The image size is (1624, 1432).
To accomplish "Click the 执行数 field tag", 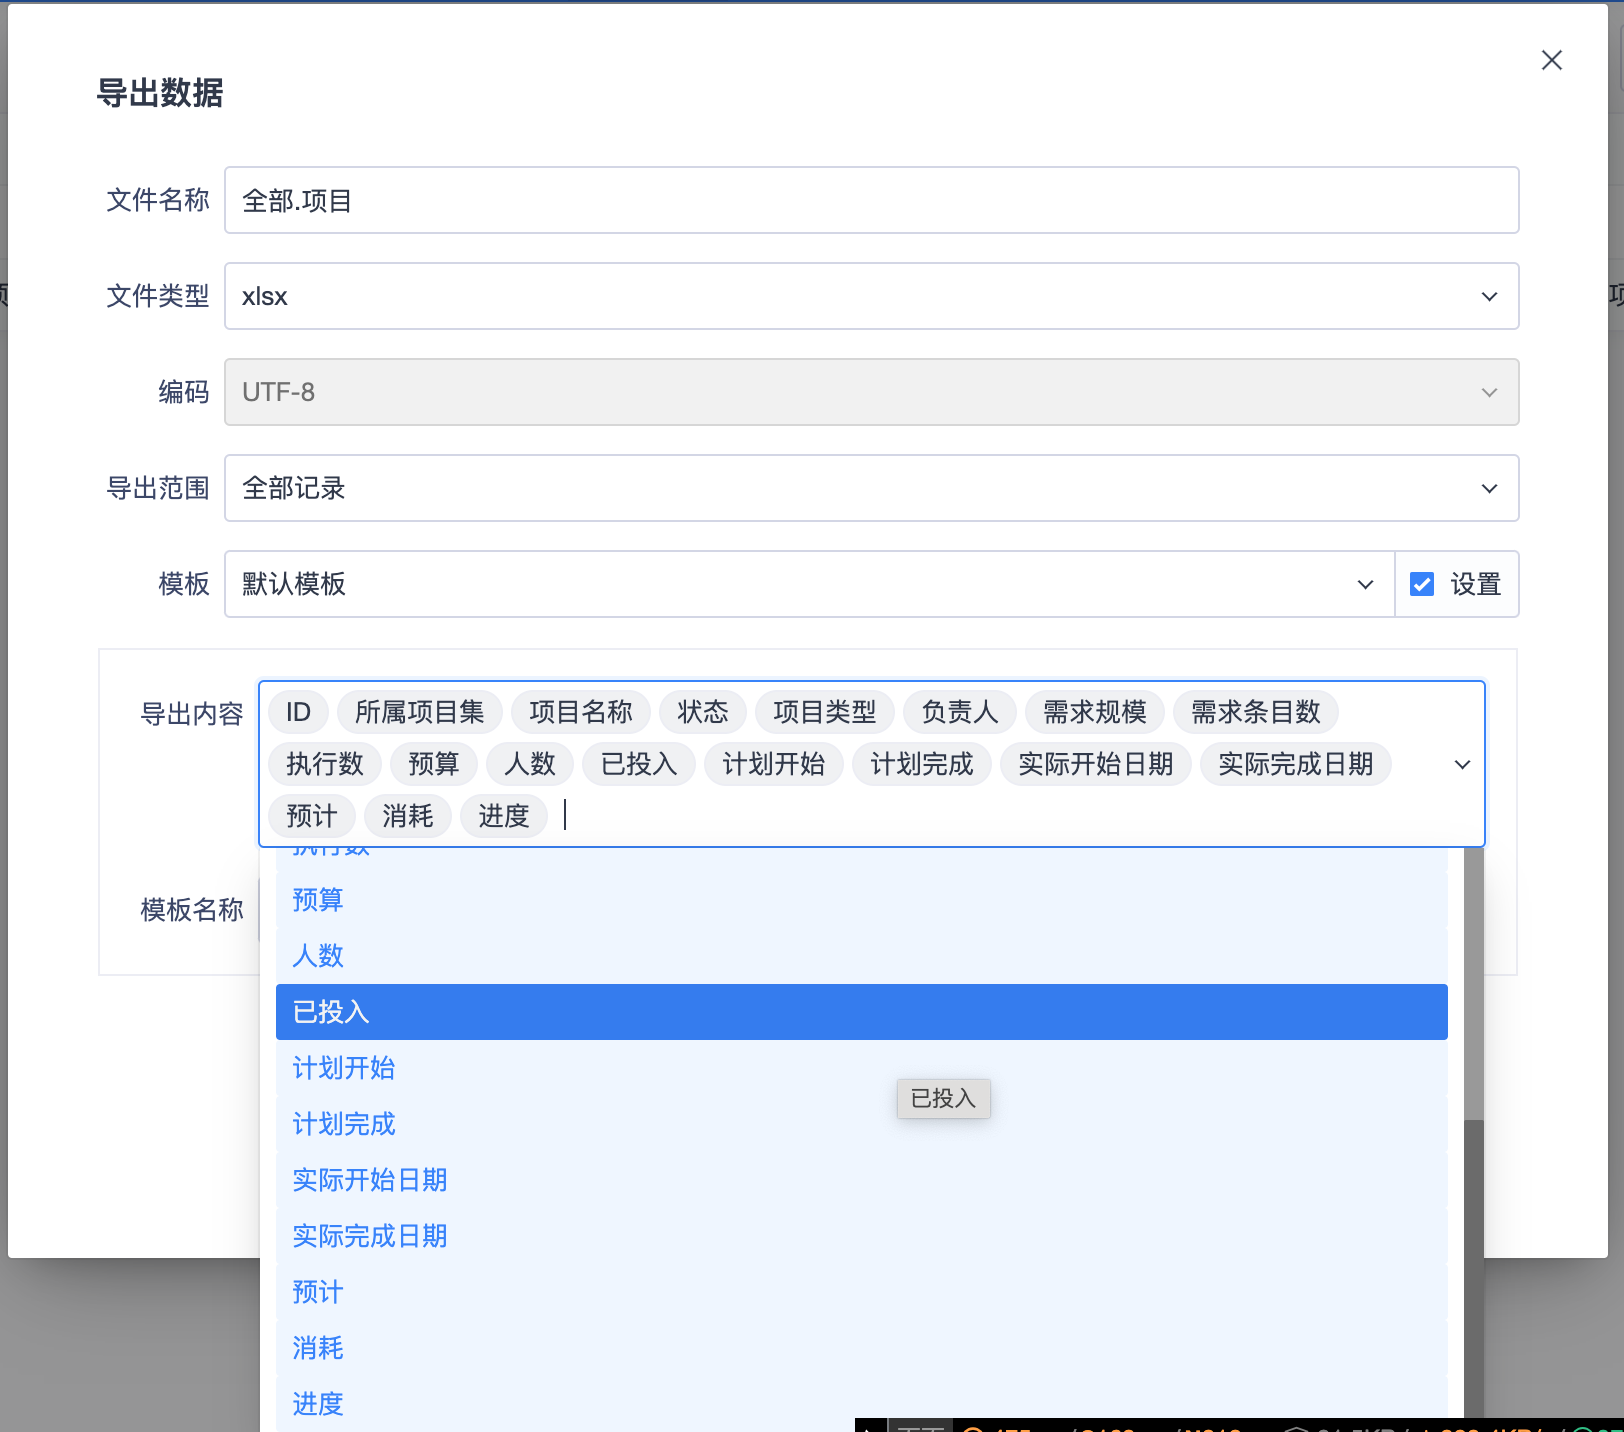I will 324,764.
